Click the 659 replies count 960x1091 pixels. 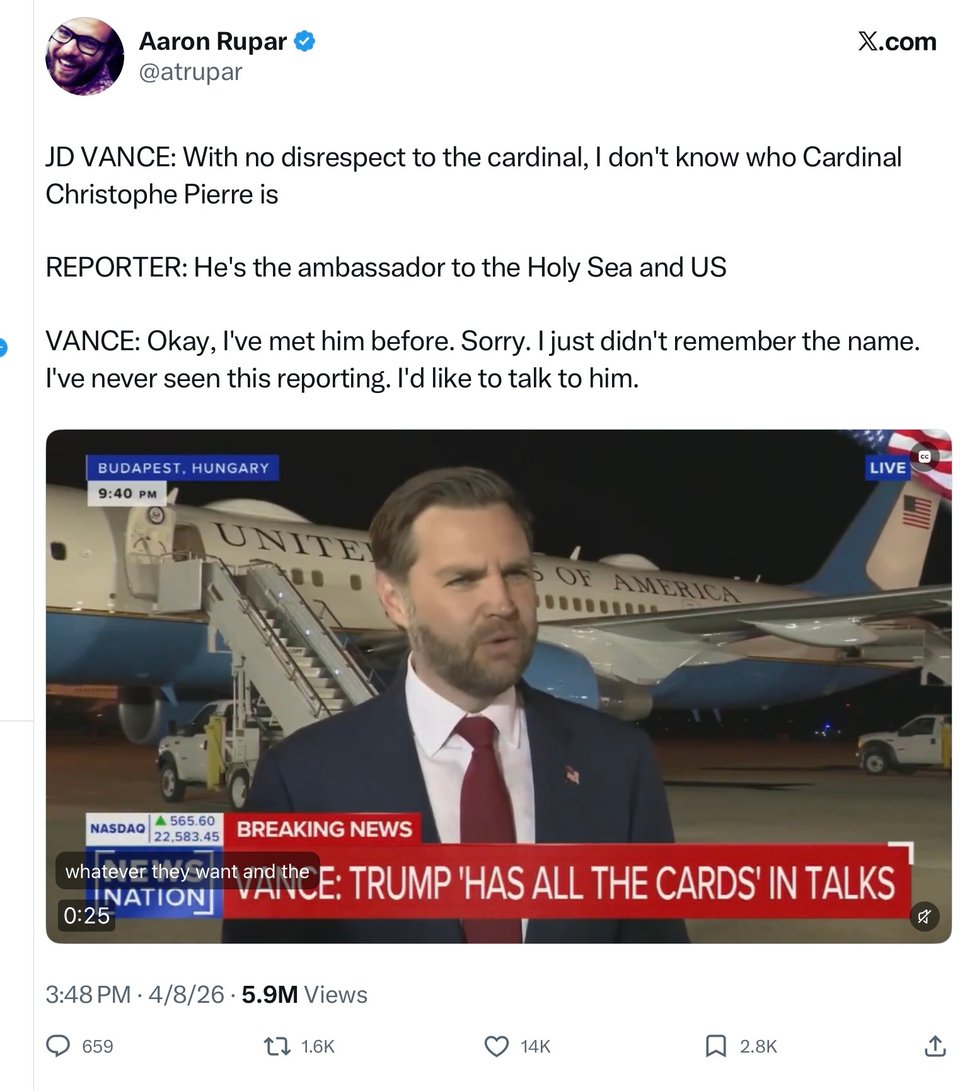click(97, 1047)
